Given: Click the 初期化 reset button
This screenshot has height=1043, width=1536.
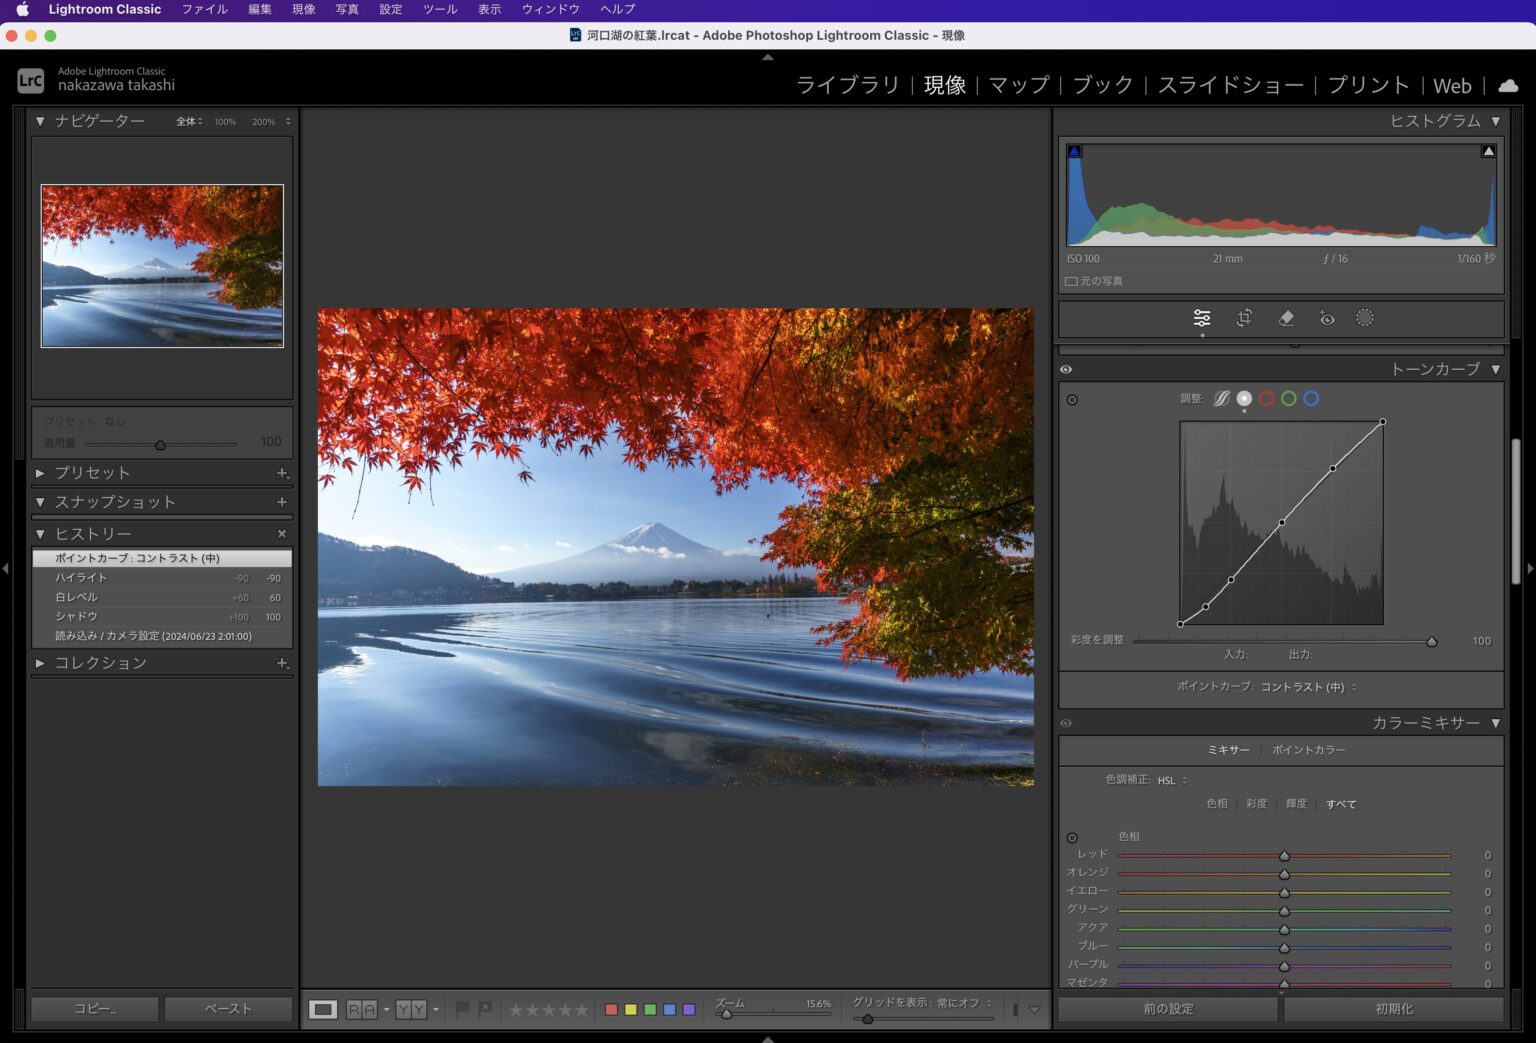Looking at the screenshot, I should 1393,1009.
